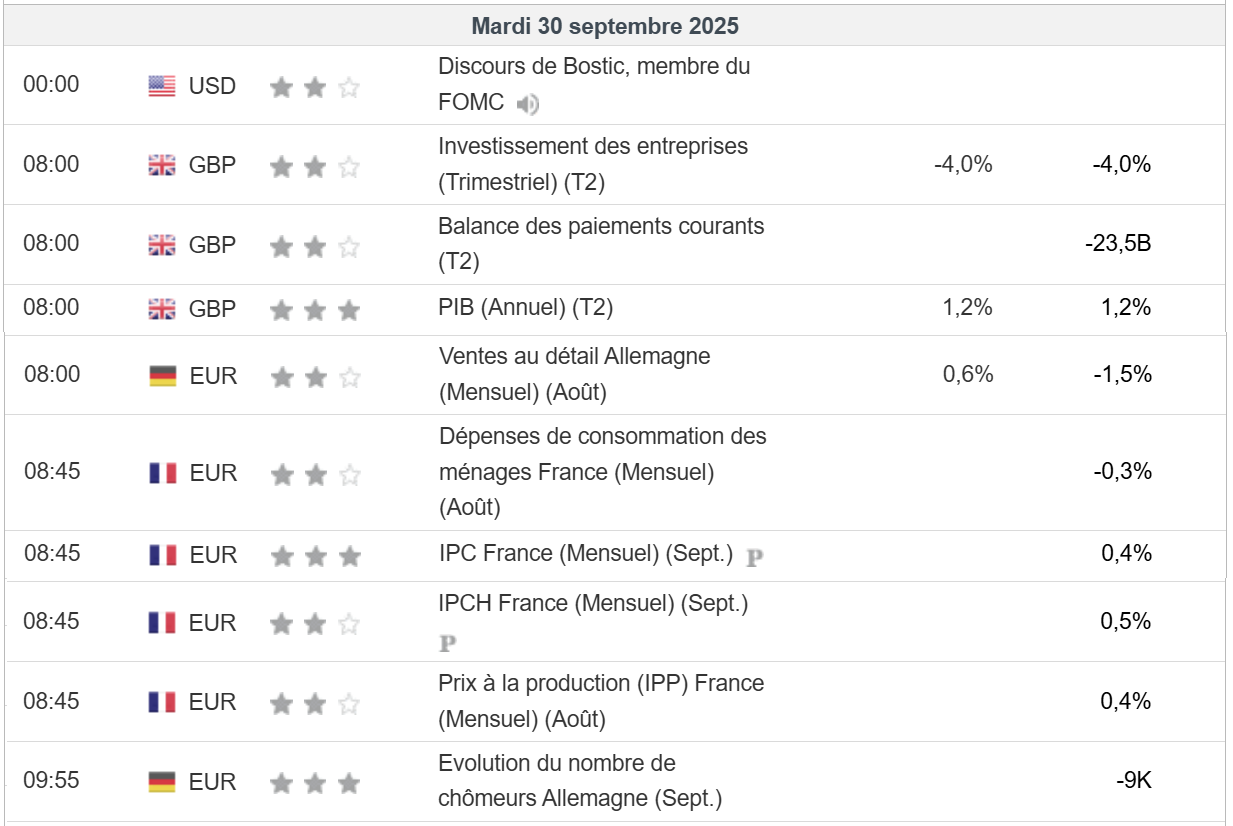The image size is (1233, 826).
Task: Open the PIB (Annuel) (T2) event
Action: (525, 308)
